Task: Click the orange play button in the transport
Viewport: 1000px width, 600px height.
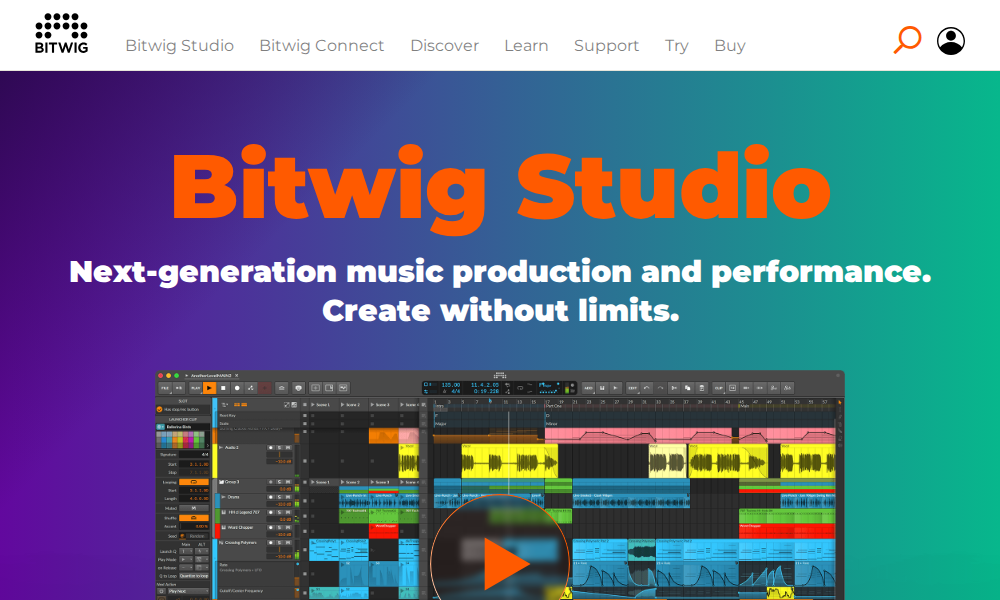Action: [209, 388]
